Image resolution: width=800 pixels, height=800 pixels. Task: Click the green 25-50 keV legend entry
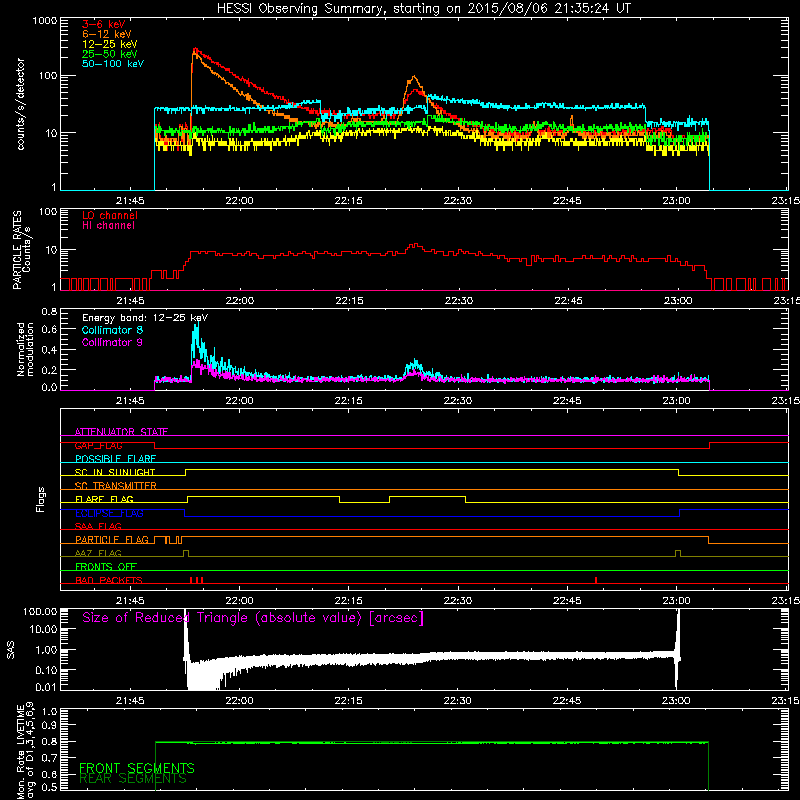(110, 54)
